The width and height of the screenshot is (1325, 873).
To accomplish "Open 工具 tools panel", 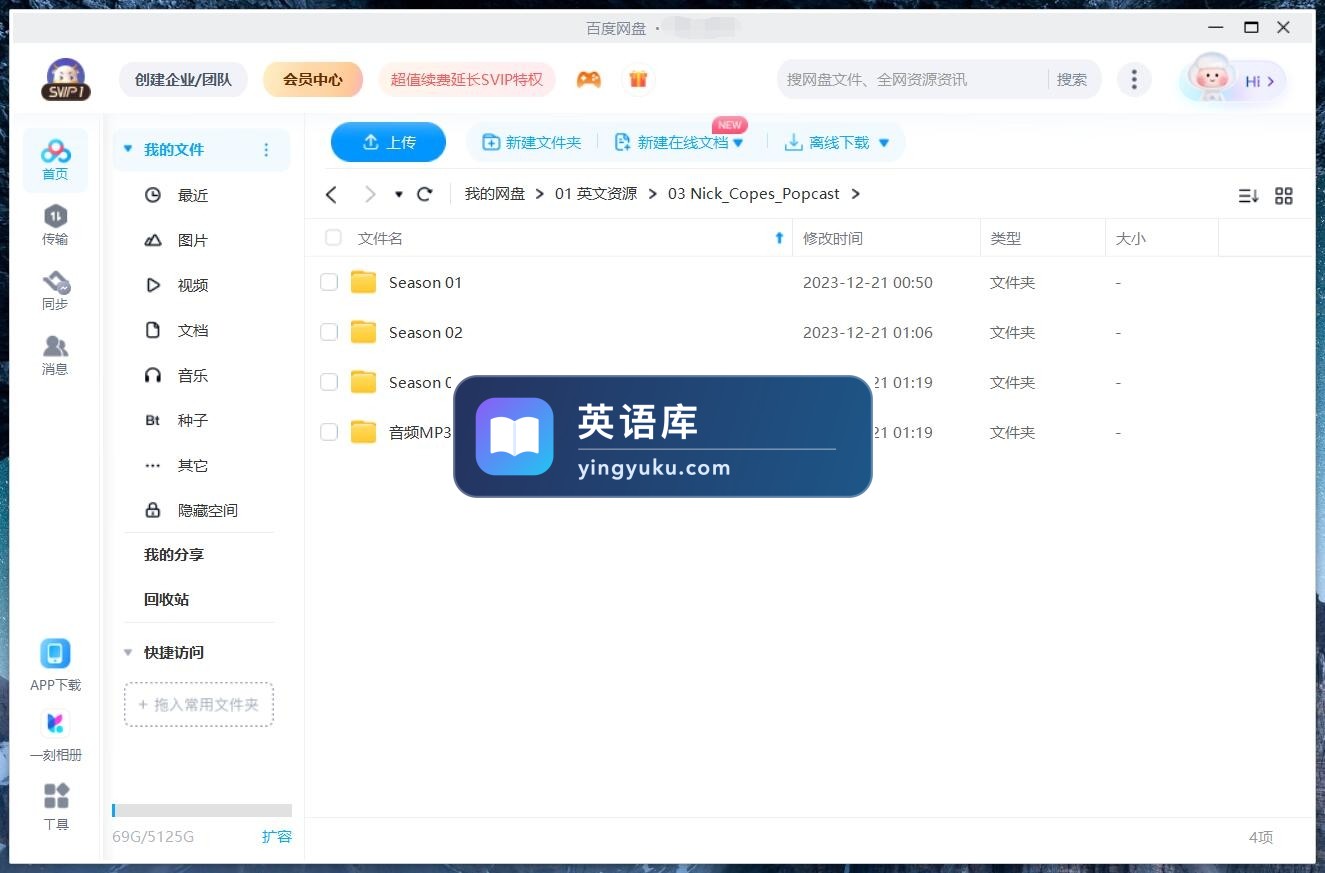I will tap(56, 807).
